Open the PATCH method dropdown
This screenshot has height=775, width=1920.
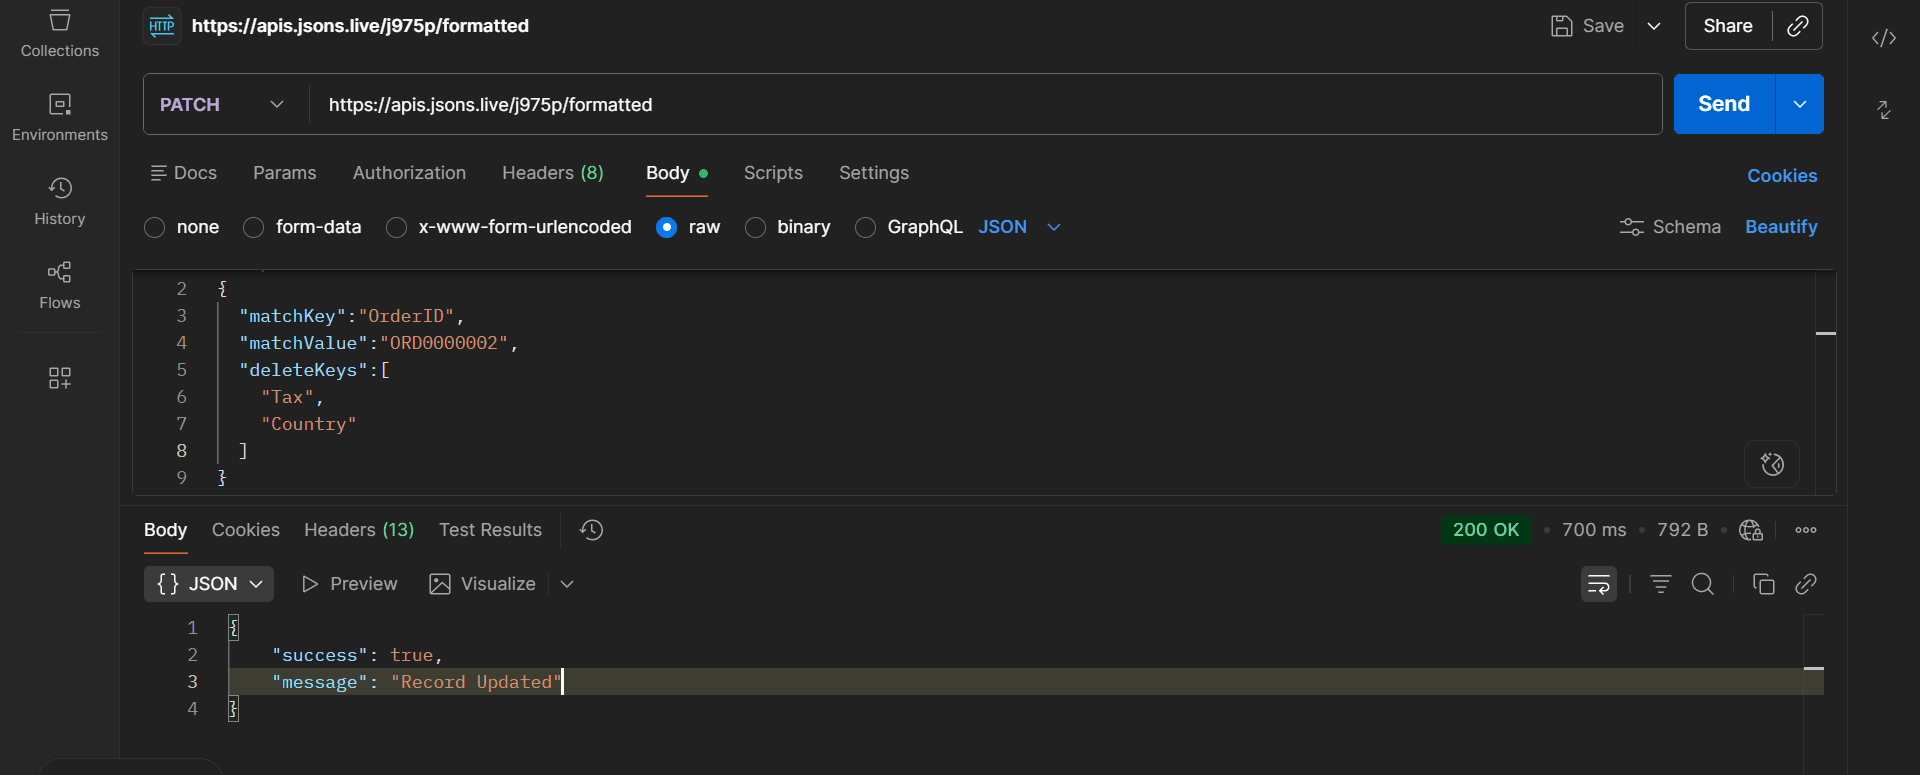point(223,105)
